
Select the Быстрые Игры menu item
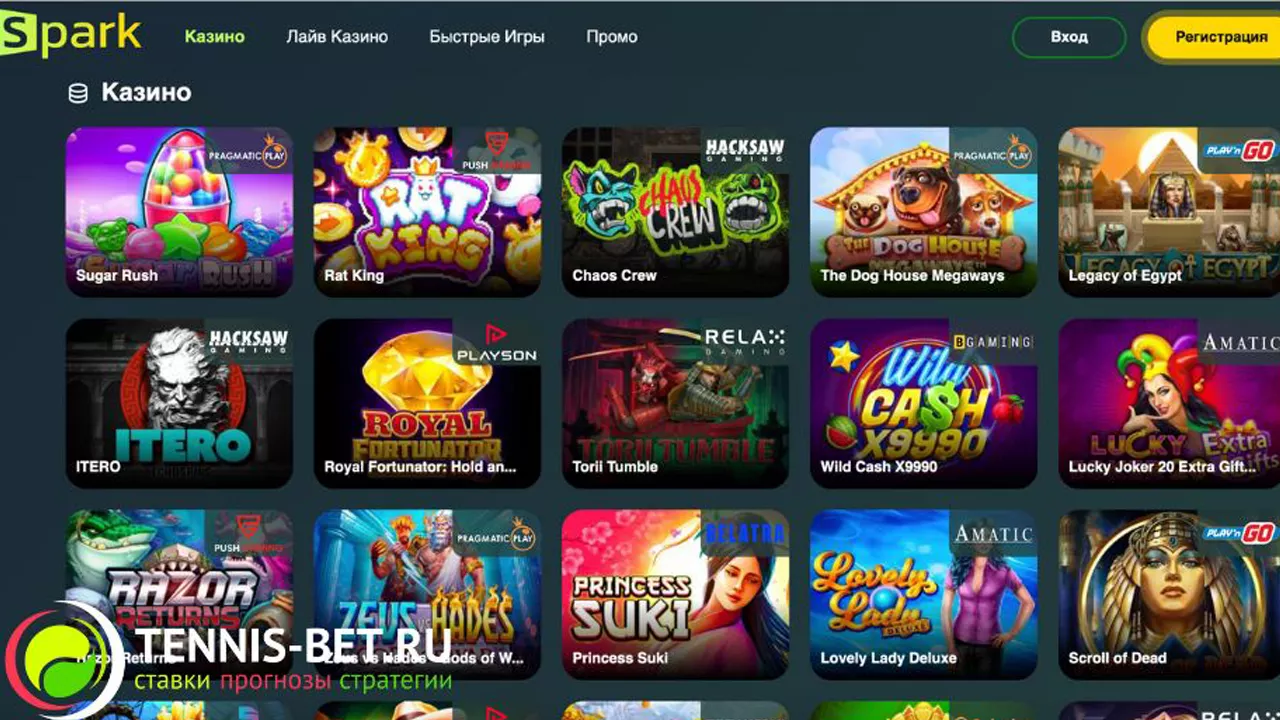tap(487, 37)
